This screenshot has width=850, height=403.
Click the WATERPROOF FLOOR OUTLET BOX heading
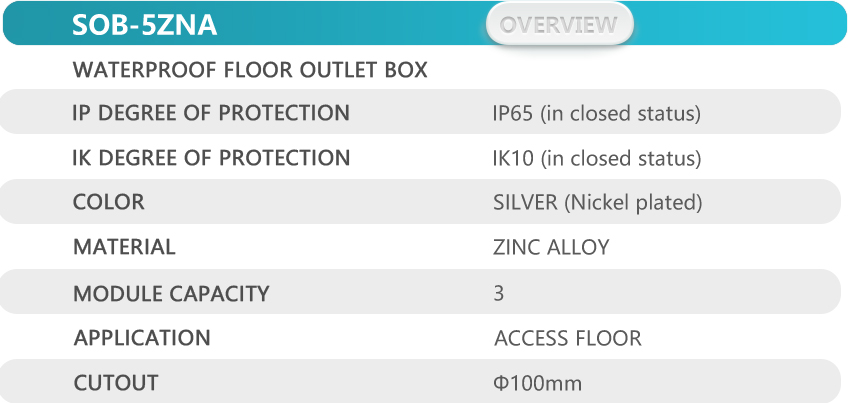(x=250, y=70)
